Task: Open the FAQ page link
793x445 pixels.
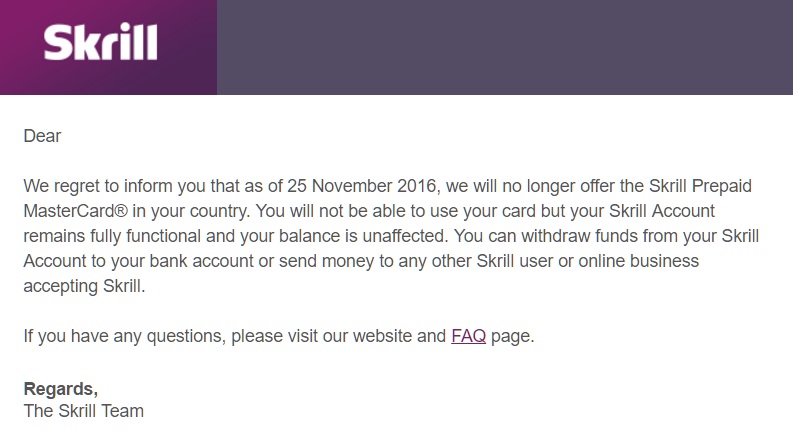Action: pos(468,336)
